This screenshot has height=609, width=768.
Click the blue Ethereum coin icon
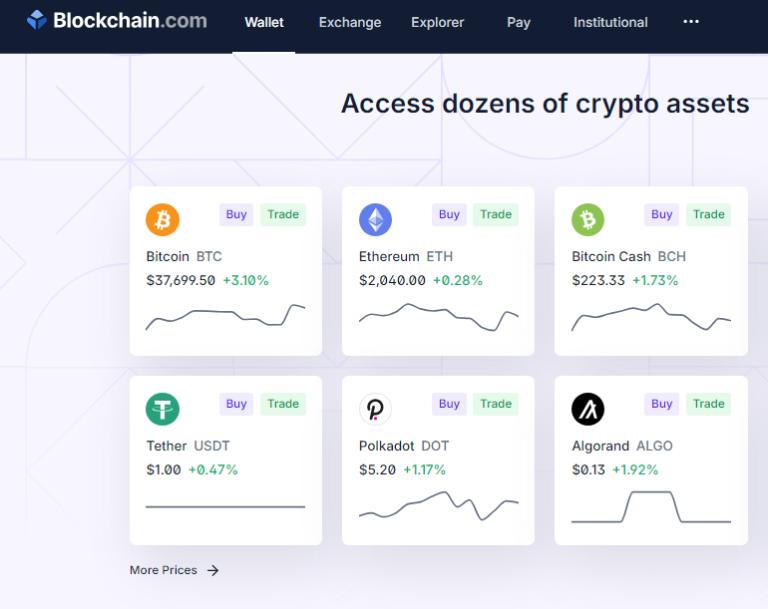(375, 219)
